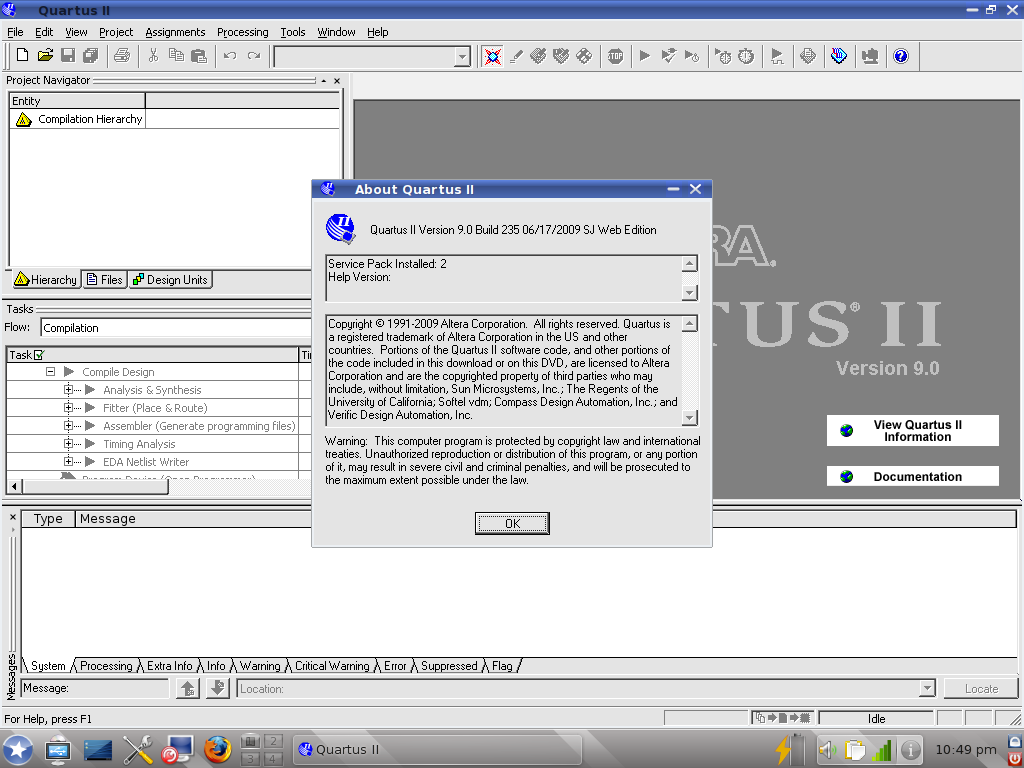Expand the Fitter (Place & Route) task
Image resolution: width=1024 pixels, height=768 pixels.
pyautogui.click(x=68, y=408)
